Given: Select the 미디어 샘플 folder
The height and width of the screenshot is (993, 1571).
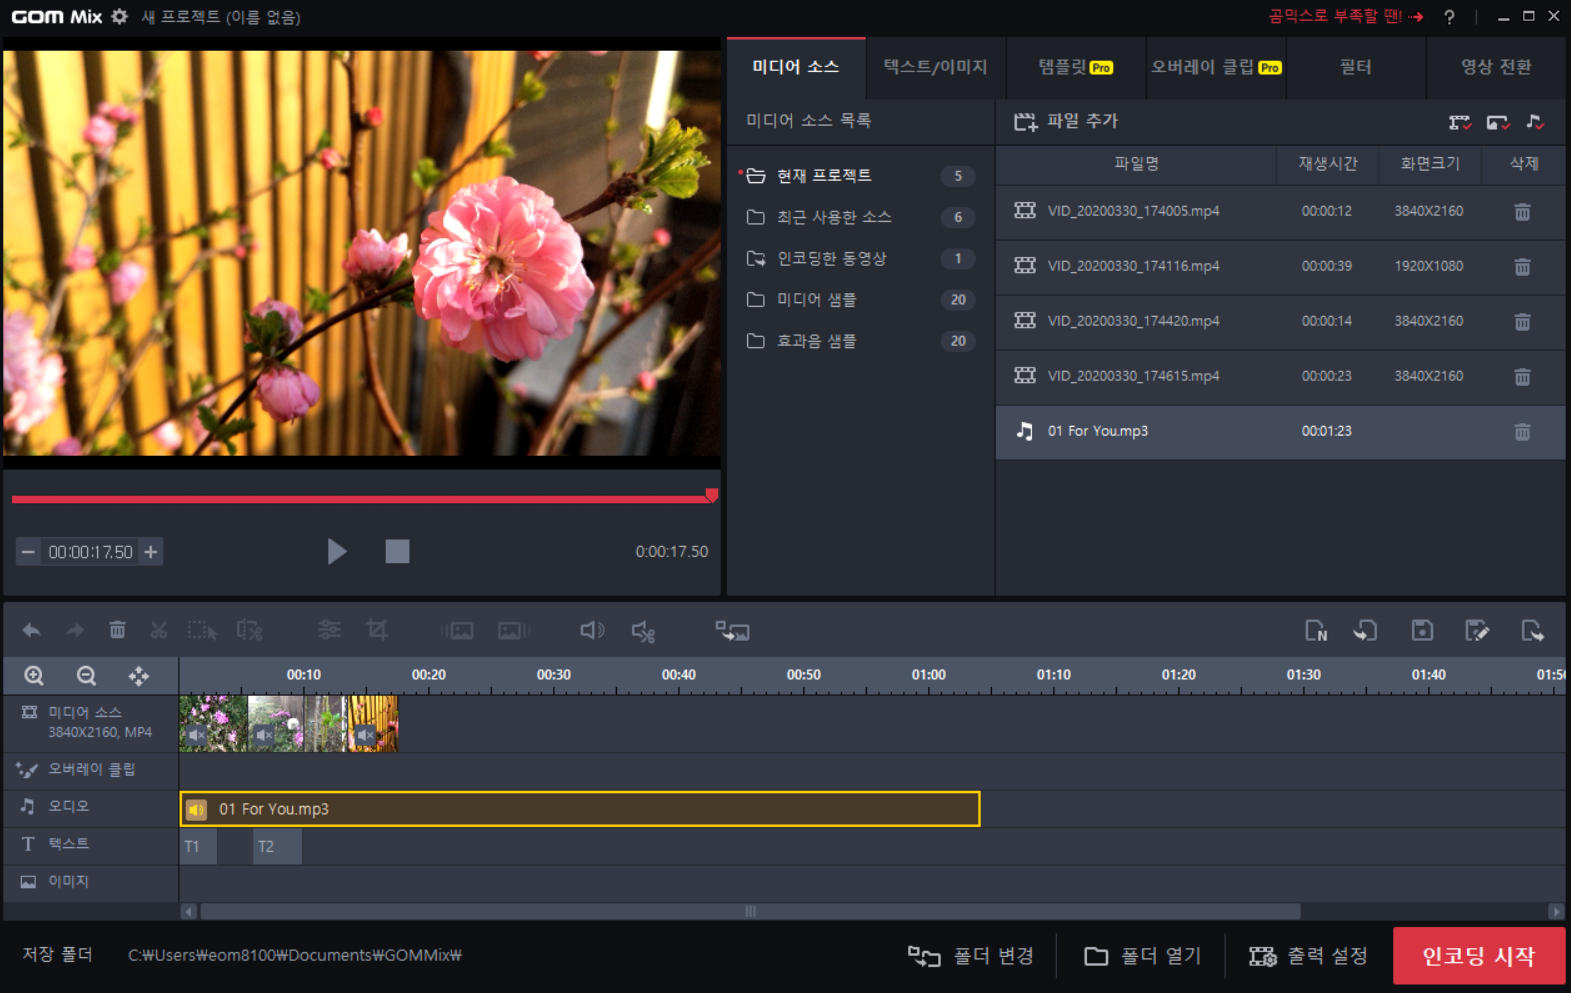Looking at the screenshot, I should 858,300.
